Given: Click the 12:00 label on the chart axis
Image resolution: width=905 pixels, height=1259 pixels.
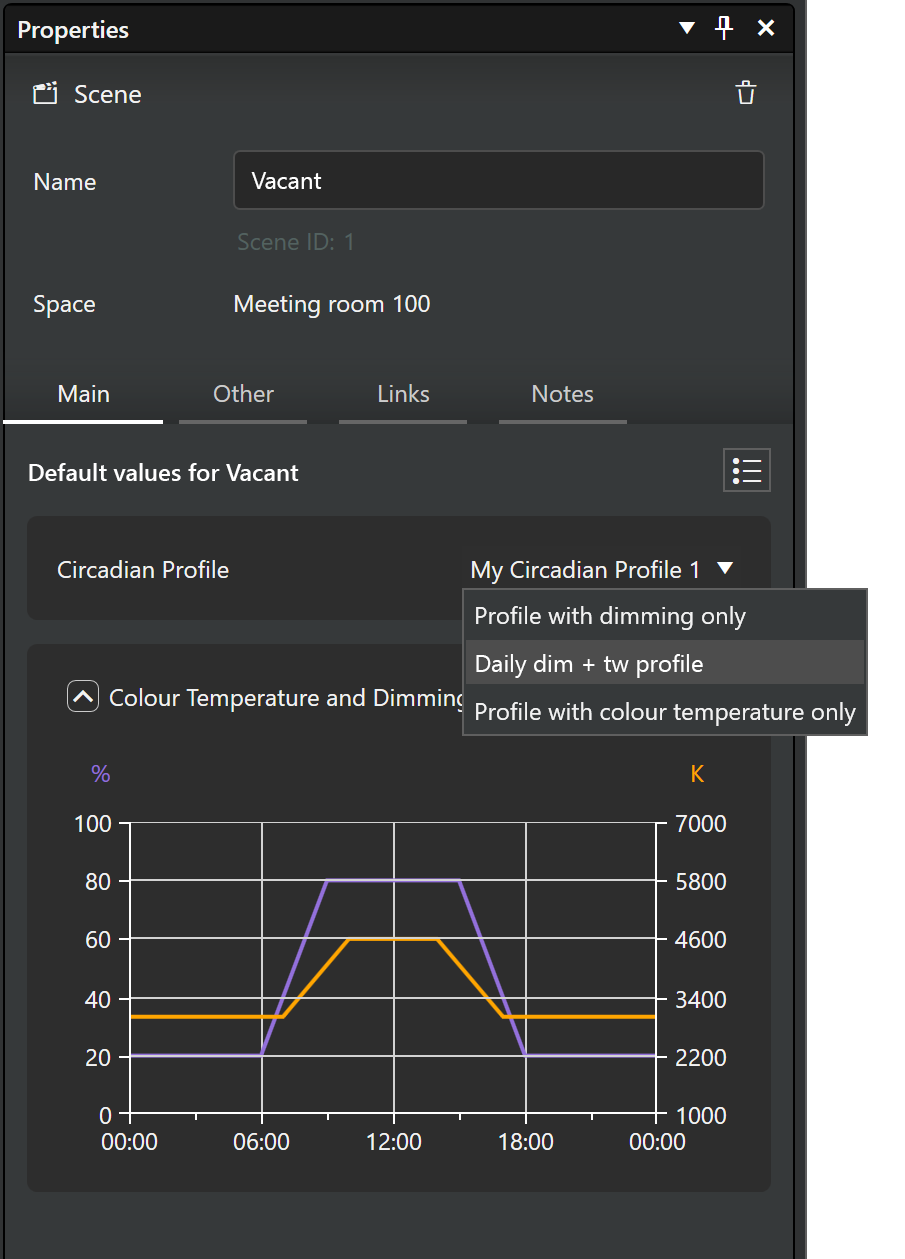Looking at the screenshot, I should 394,1142.
